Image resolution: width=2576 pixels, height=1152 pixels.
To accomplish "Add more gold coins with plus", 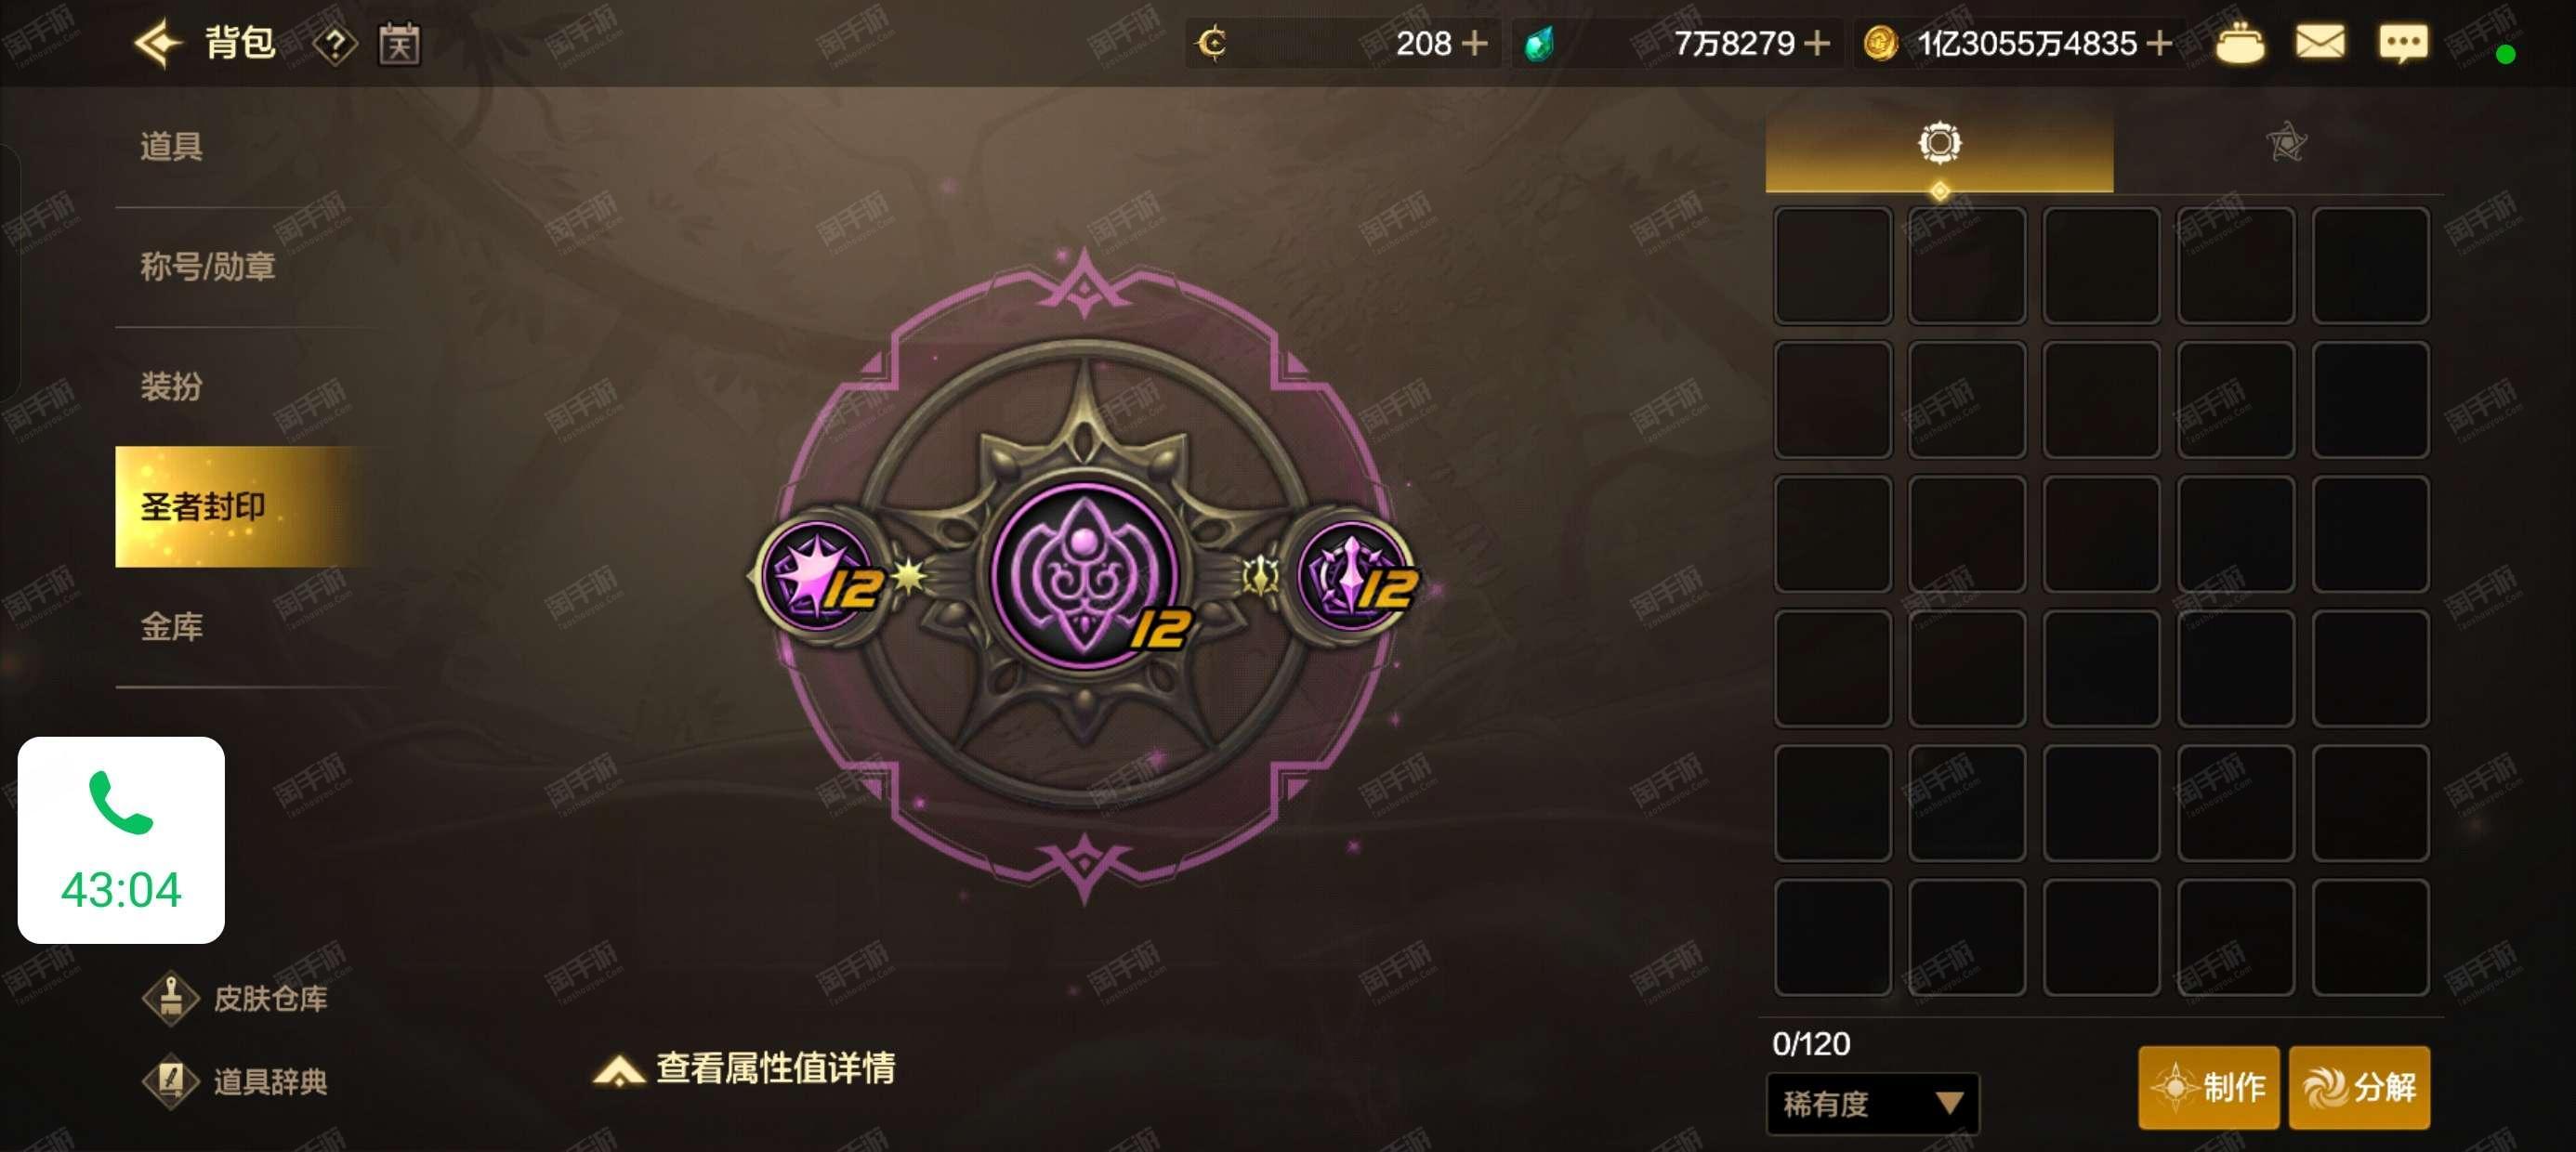I will click(x=2160, y=43).
